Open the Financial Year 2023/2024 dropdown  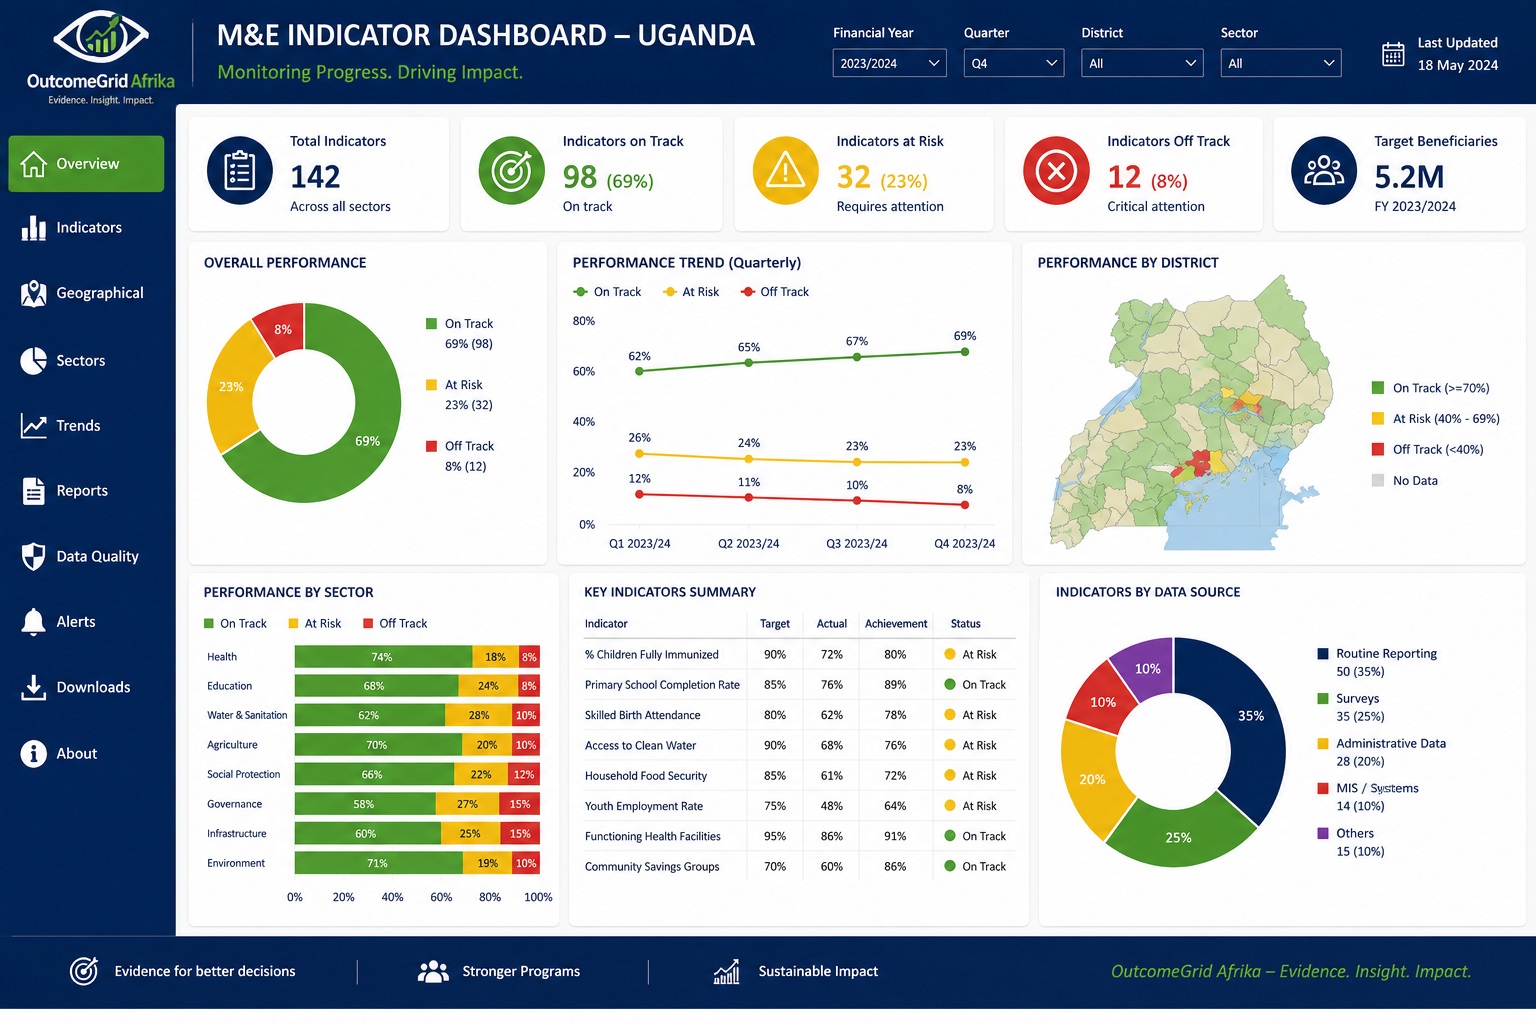(889, 63)
